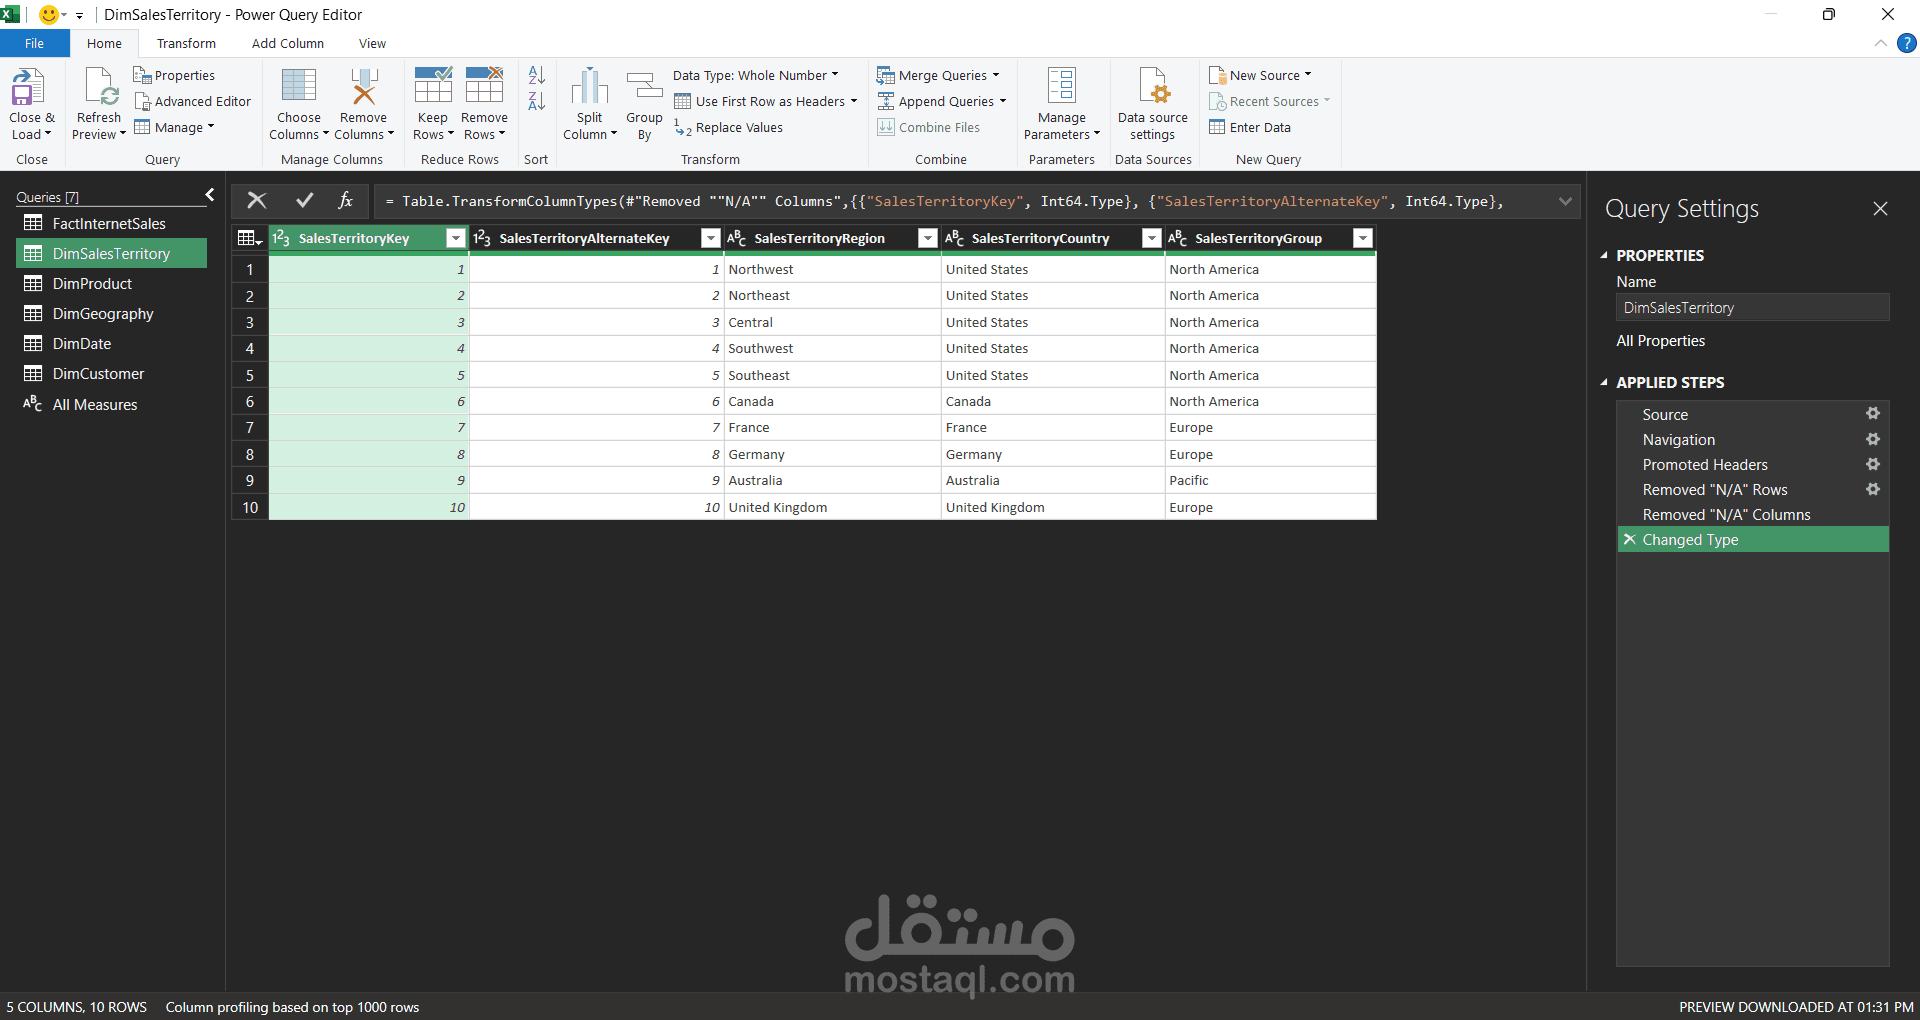Select the DimProduct query

click(112, 283)
